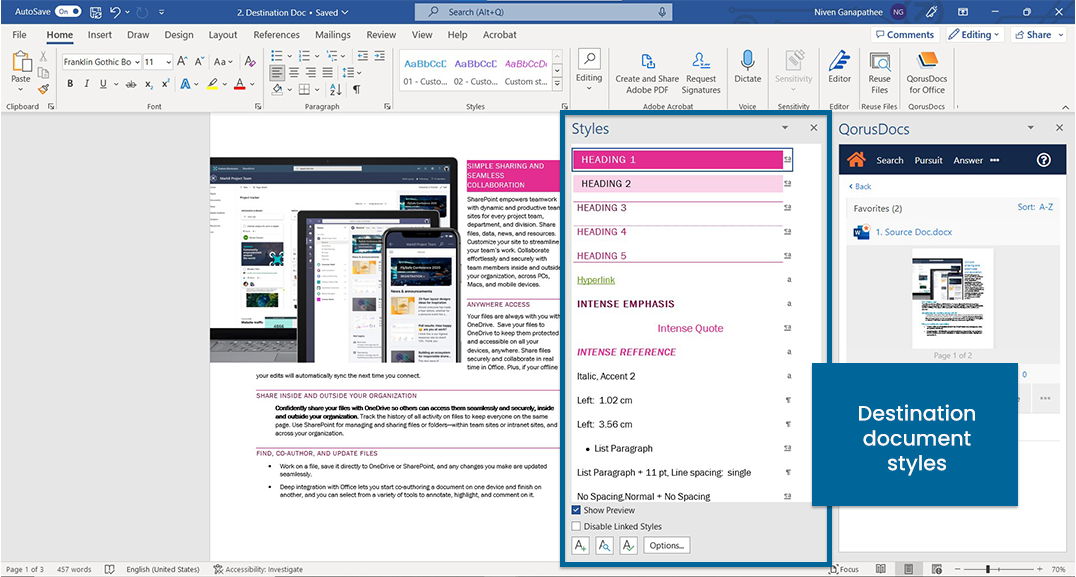This screenshot has width=1076, height=577.
Task: Launch QorusDocs for Office from ribbon
Action: [x=926, y=62]
